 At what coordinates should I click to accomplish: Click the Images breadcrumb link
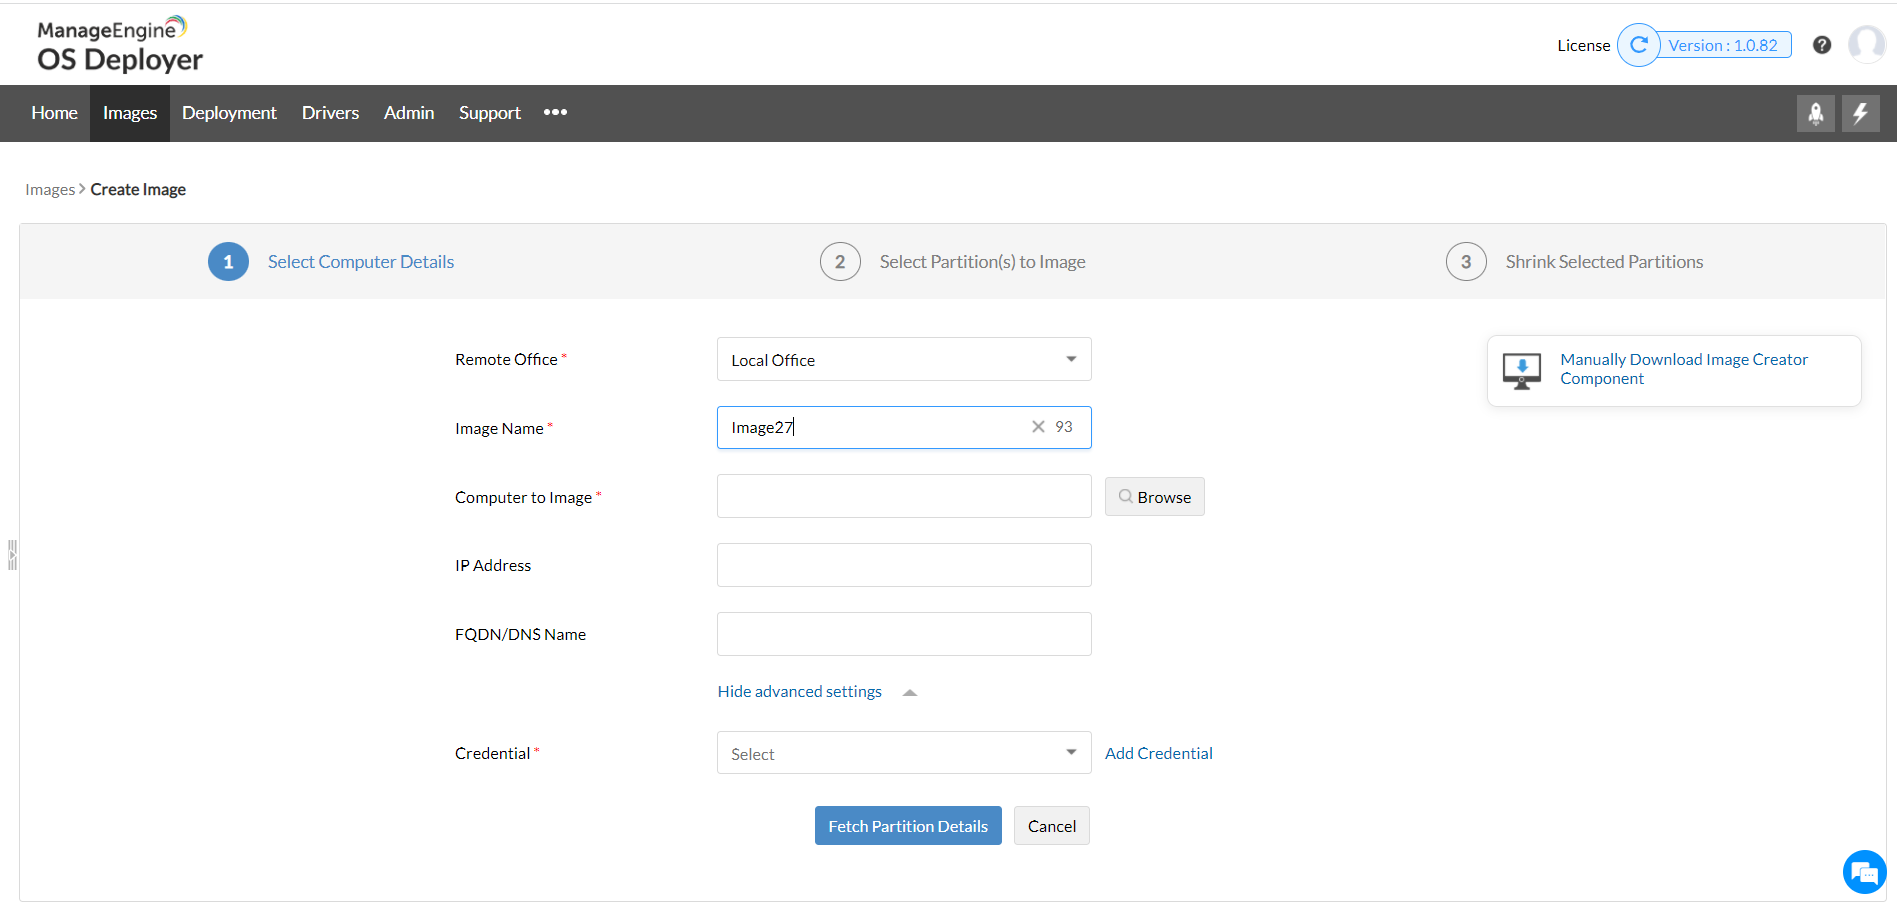(50, 190)
